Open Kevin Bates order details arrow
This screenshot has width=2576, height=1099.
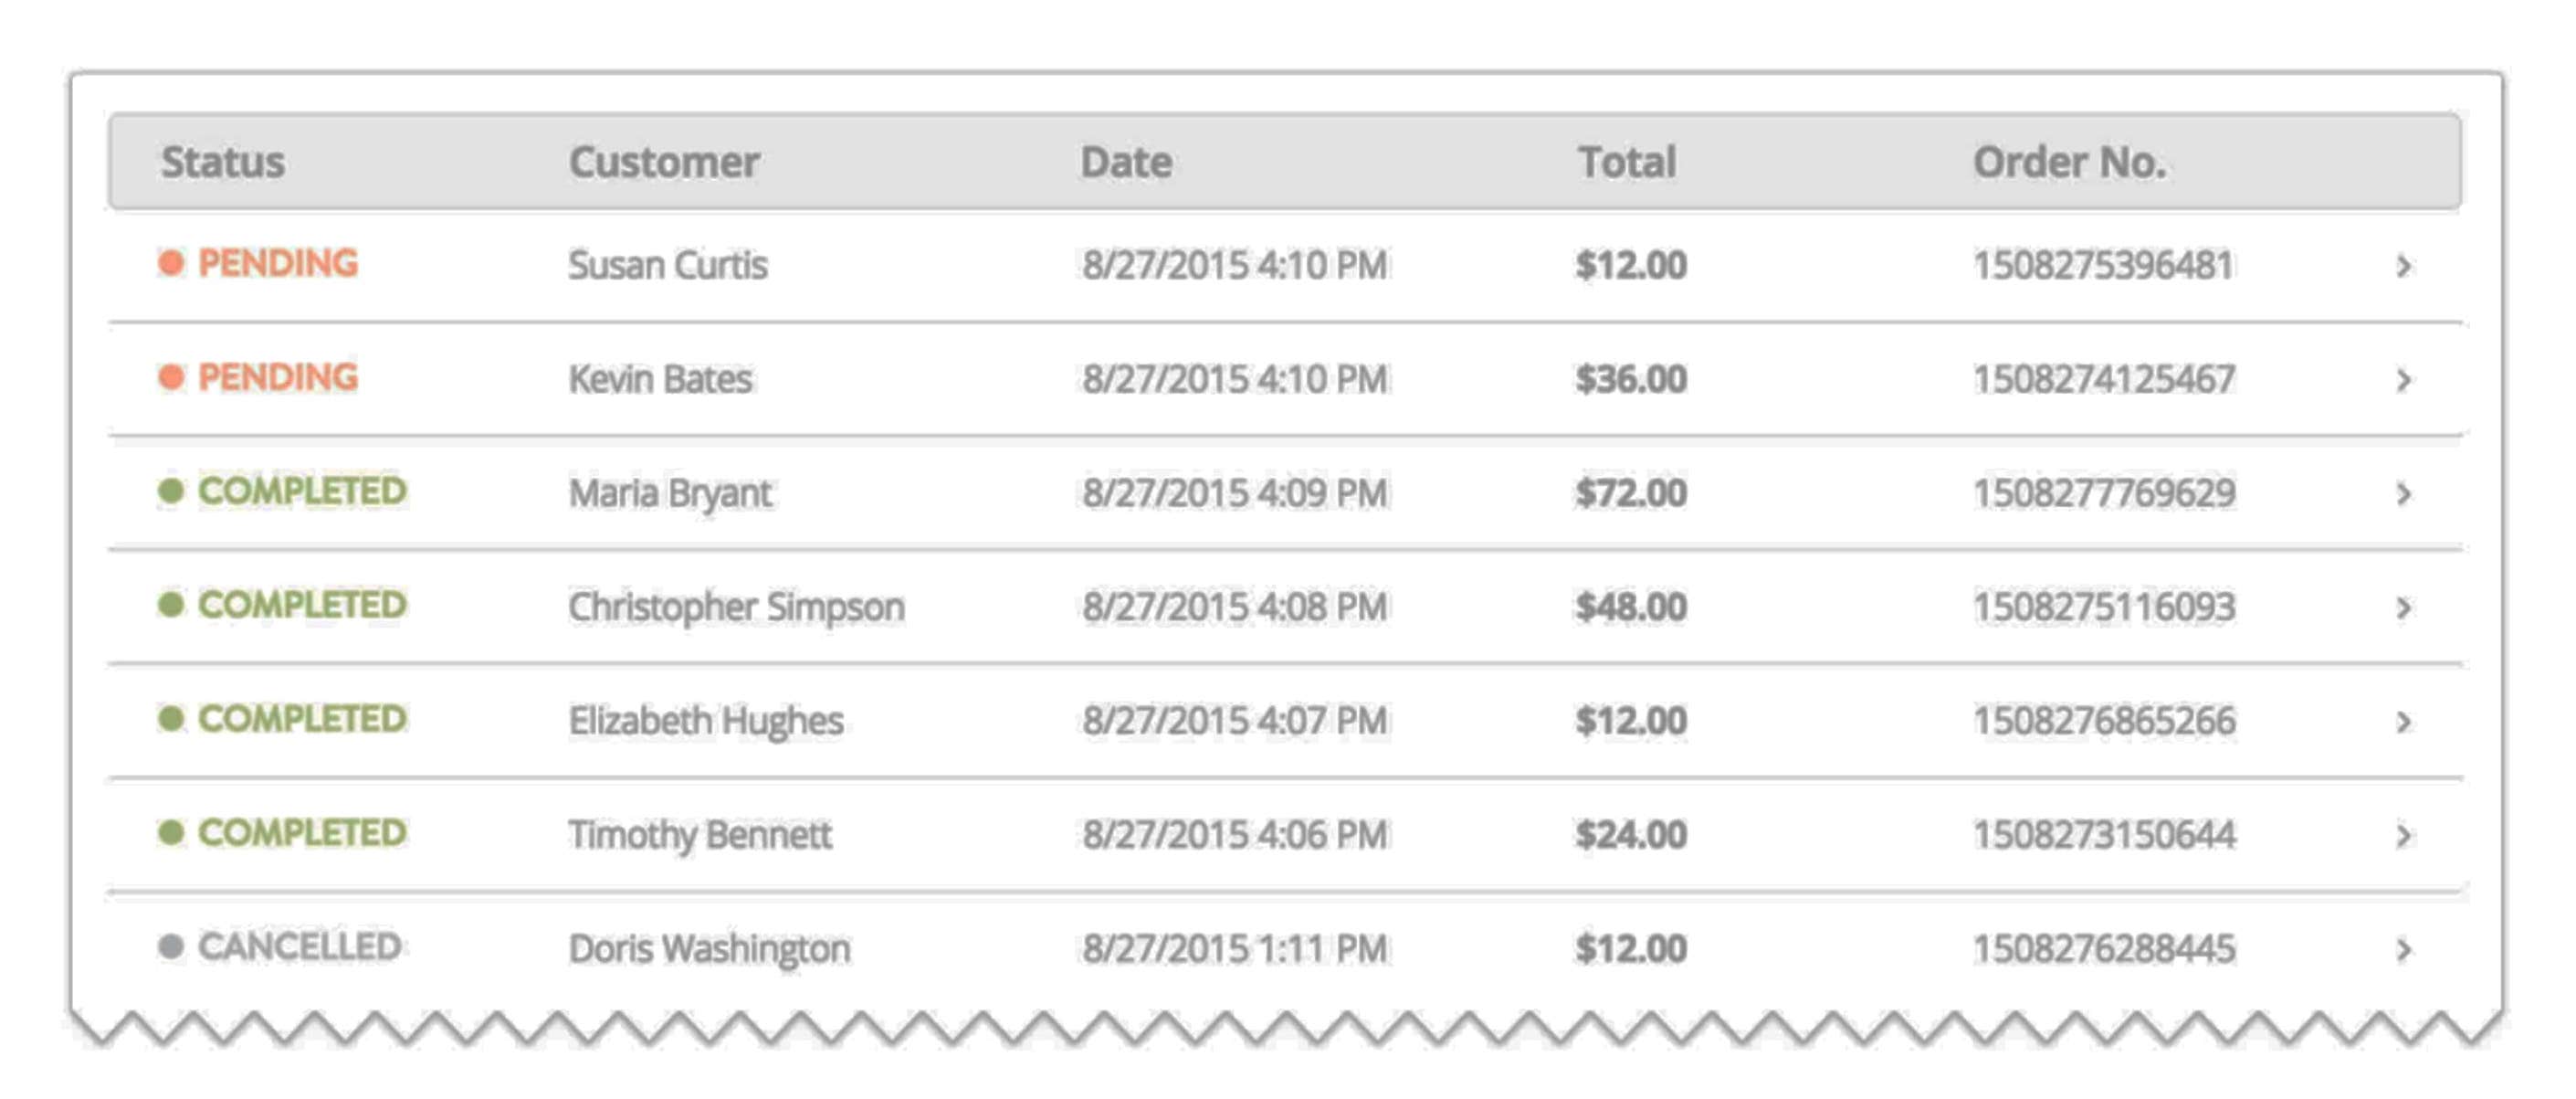(2403, 380)
